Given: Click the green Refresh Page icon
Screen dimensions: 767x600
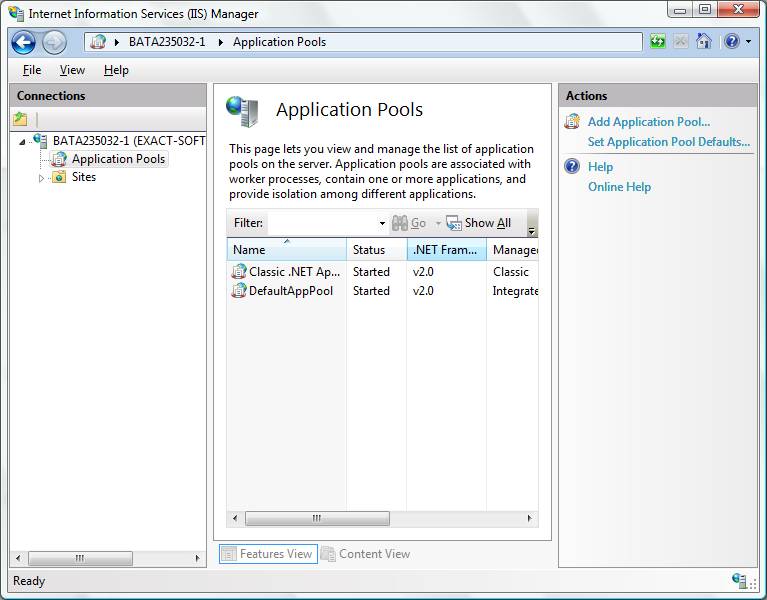Looking at the screenshot, I should coord(657,42).
